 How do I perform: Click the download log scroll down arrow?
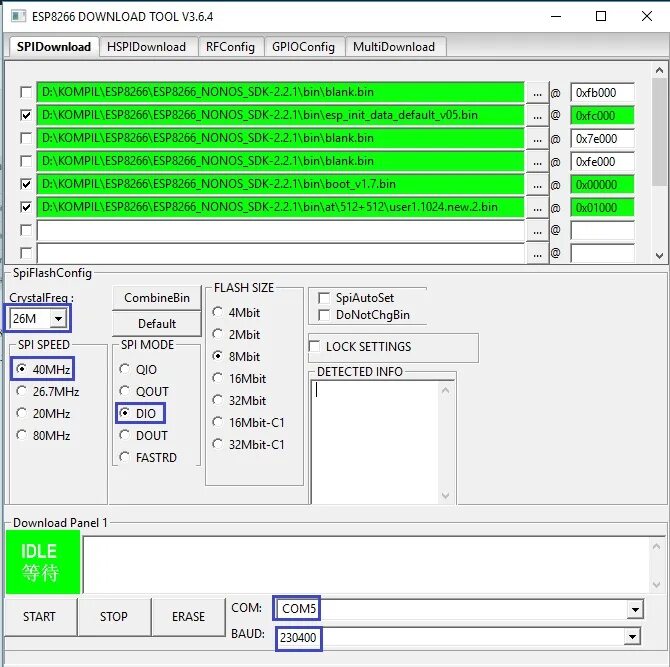(x=657, y=585)
